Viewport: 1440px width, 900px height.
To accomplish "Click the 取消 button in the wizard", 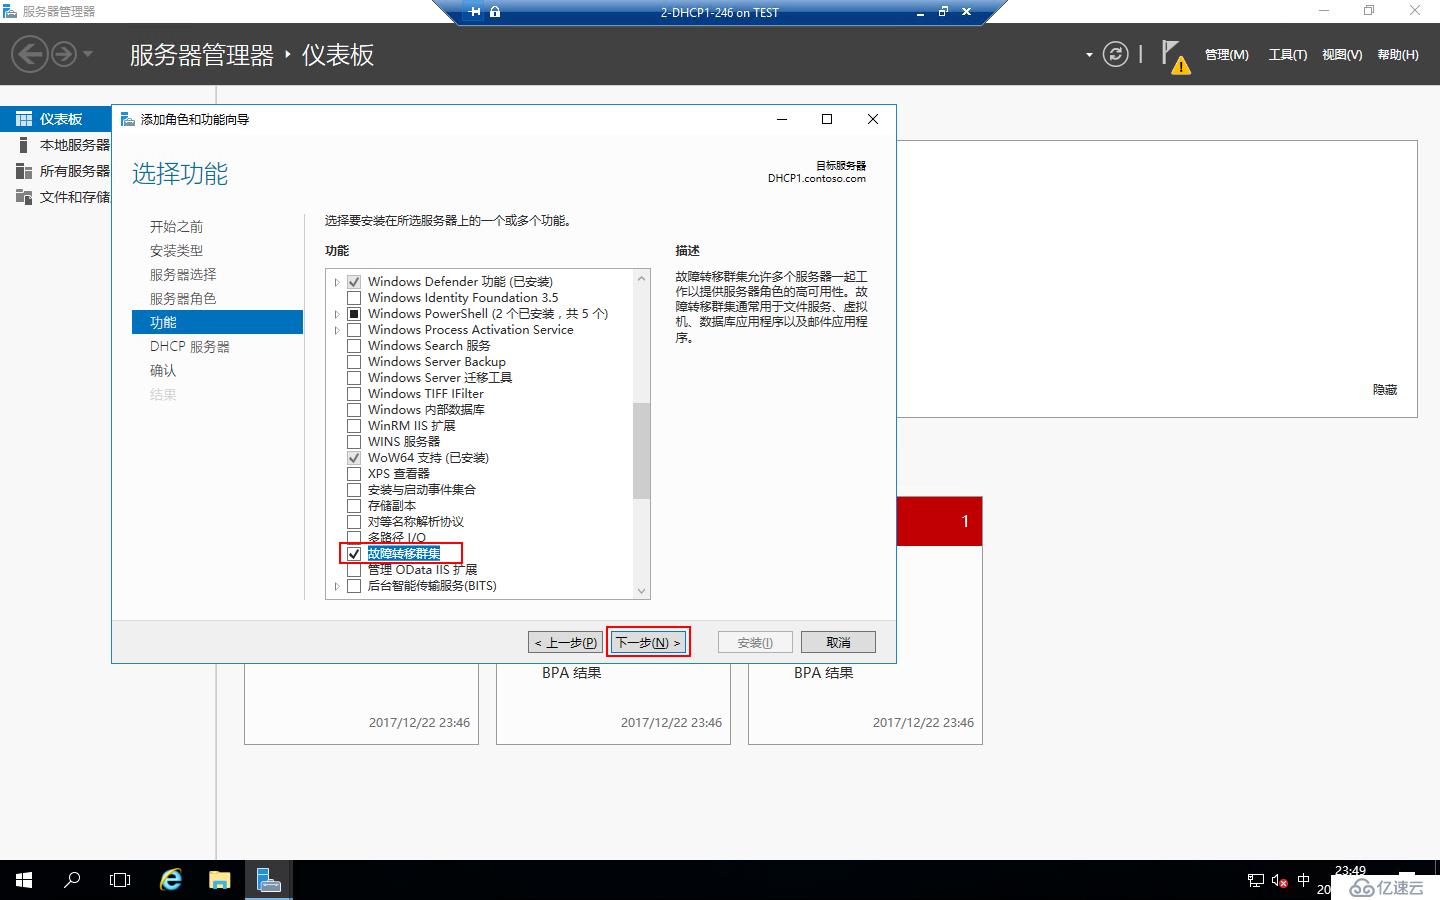I will click(x=838, y=642).
